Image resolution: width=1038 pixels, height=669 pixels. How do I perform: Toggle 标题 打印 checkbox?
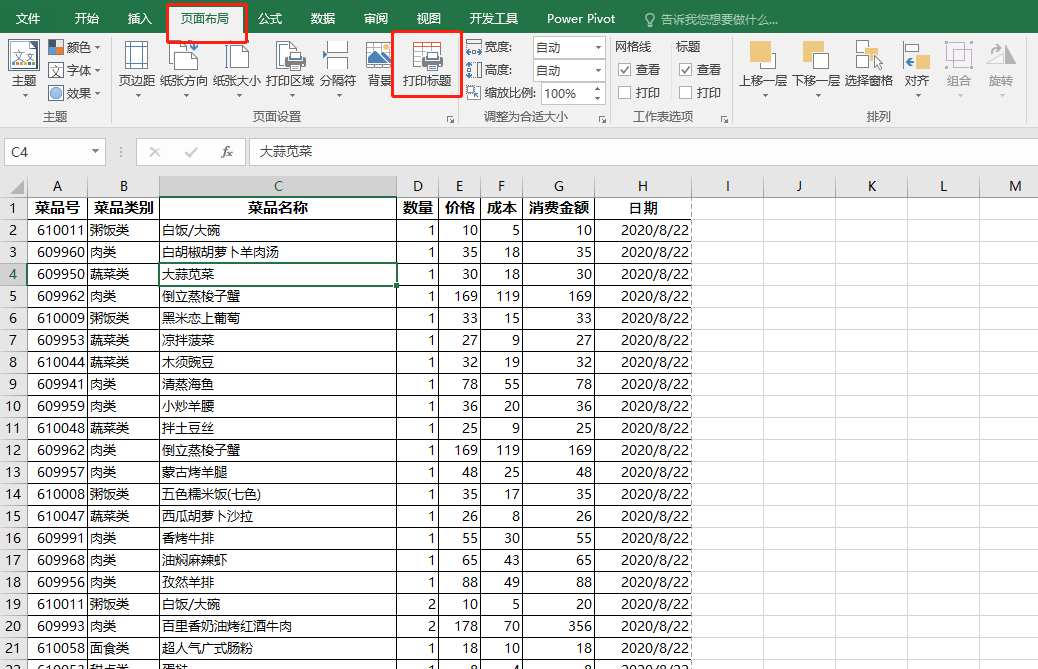click(x=686, y=93)
